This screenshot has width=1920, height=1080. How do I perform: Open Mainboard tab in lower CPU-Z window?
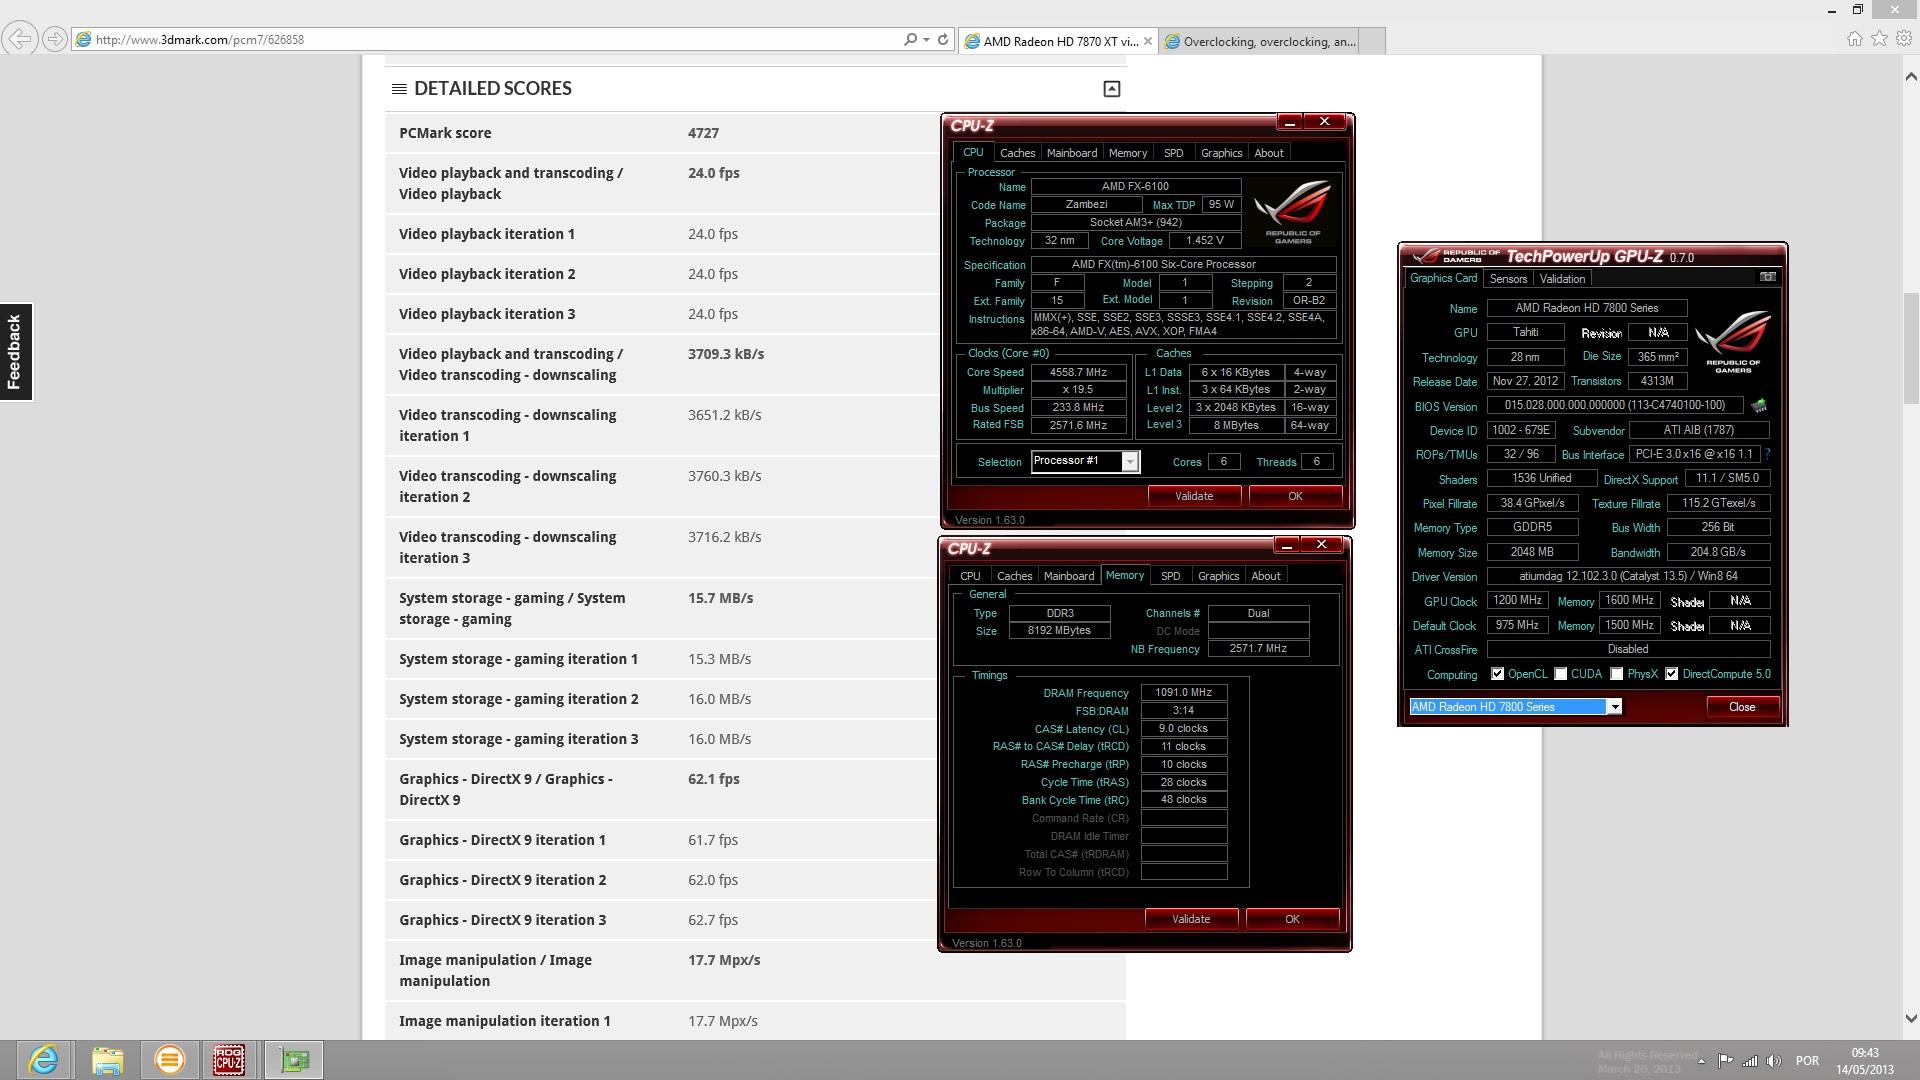point(1068,576)
